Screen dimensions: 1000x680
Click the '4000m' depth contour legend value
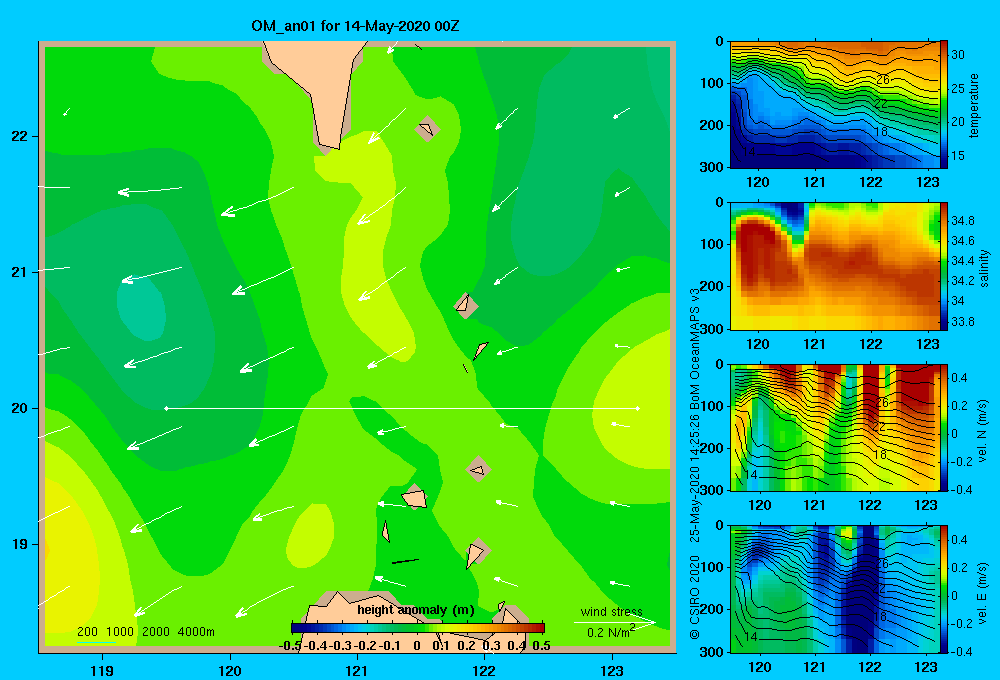[196, 632]
